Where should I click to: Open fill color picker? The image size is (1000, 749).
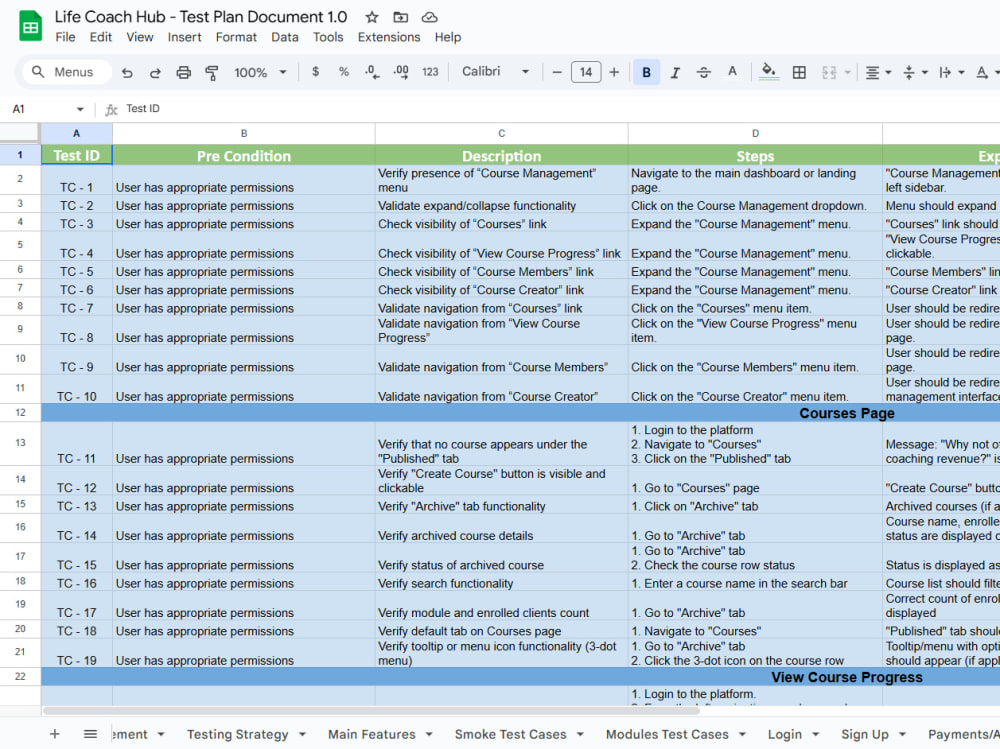click(769, 71)
